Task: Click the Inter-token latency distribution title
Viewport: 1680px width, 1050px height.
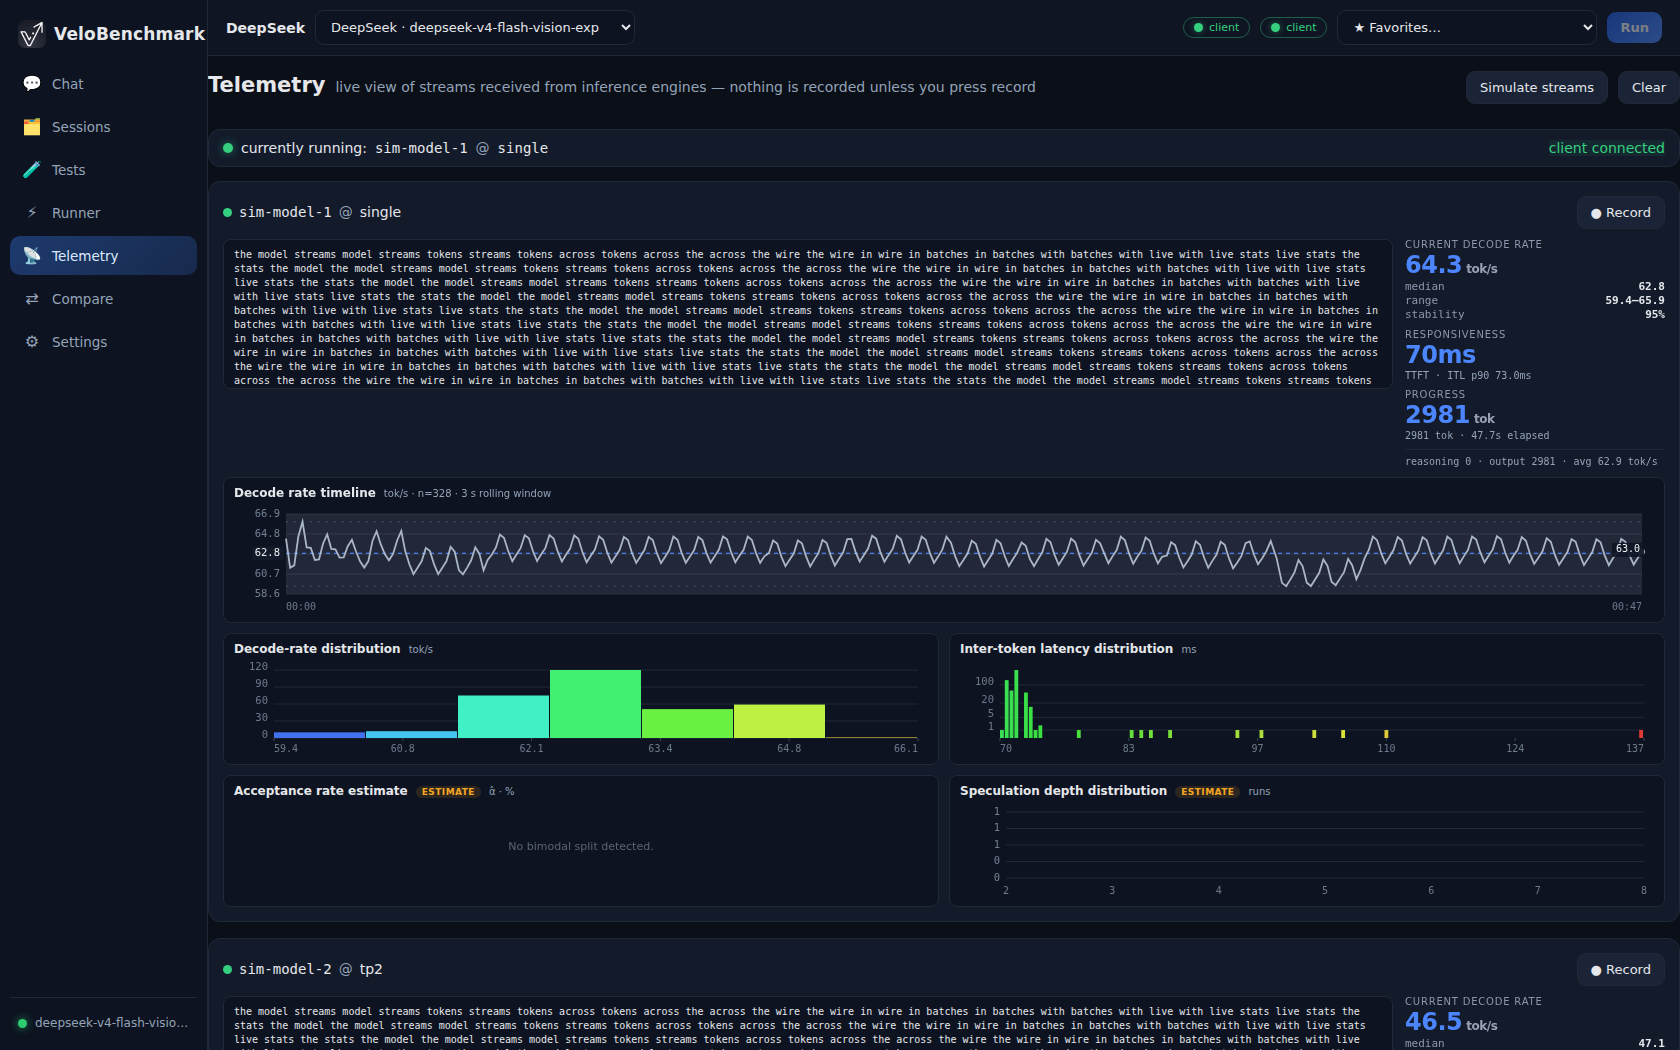Action: 1066,649
